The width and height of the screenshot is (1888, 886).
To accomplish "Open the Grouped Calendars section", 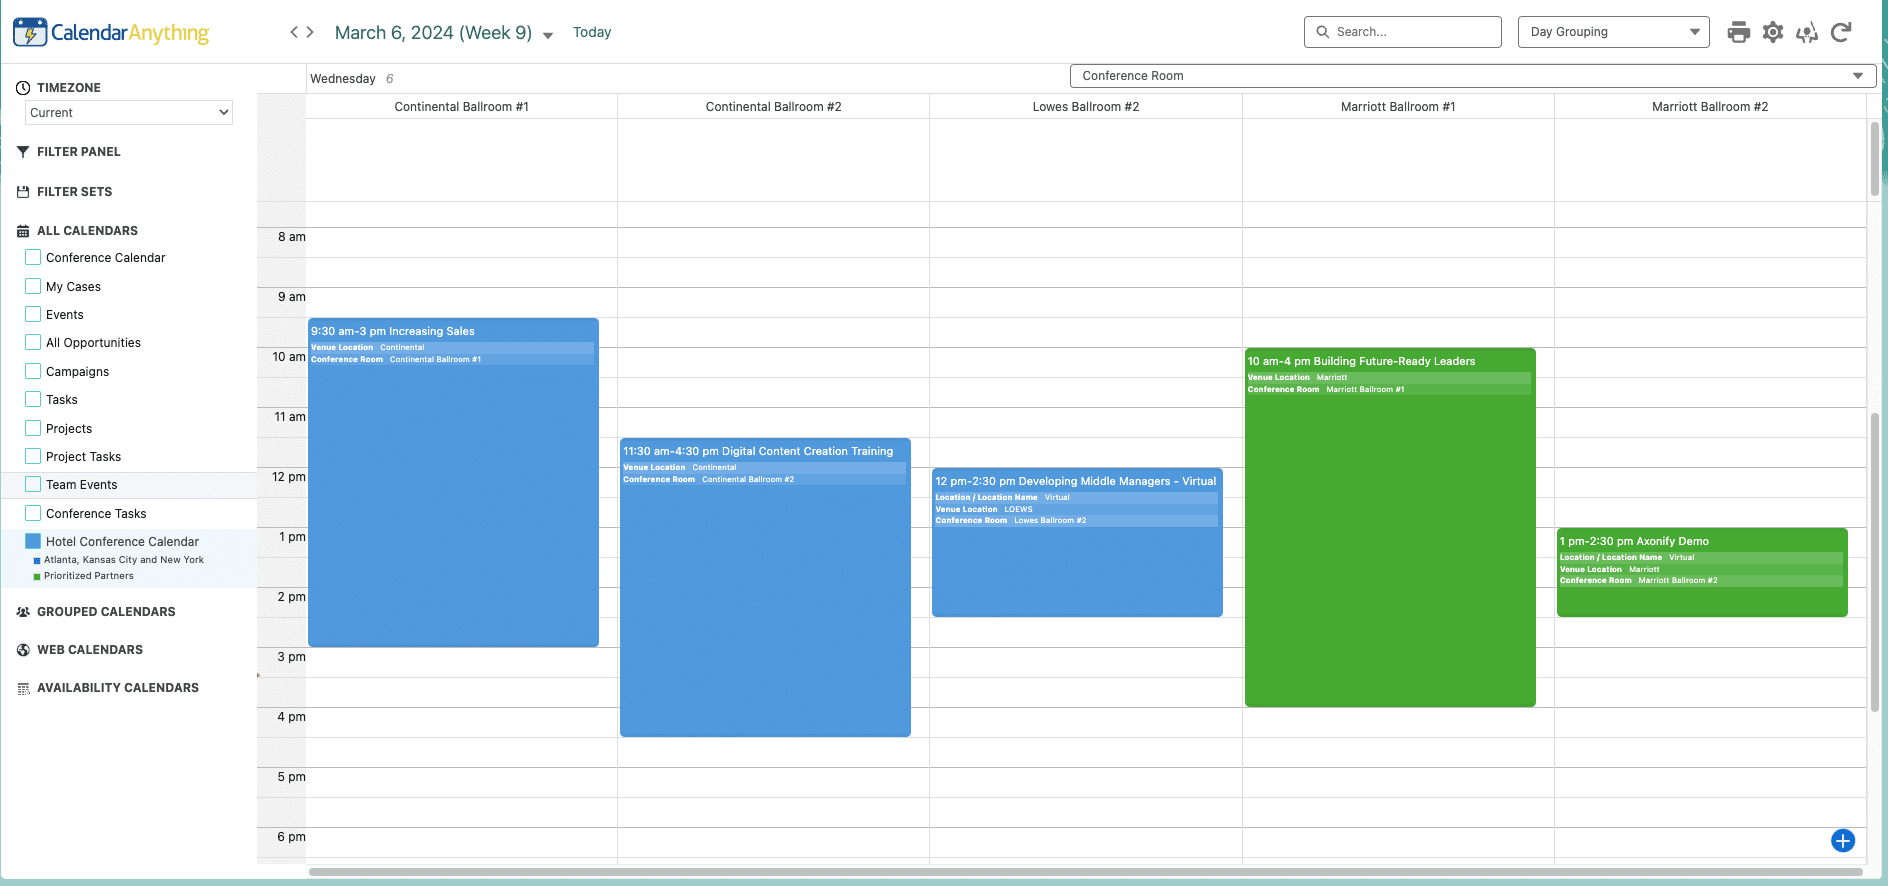I will coord(106,612).
